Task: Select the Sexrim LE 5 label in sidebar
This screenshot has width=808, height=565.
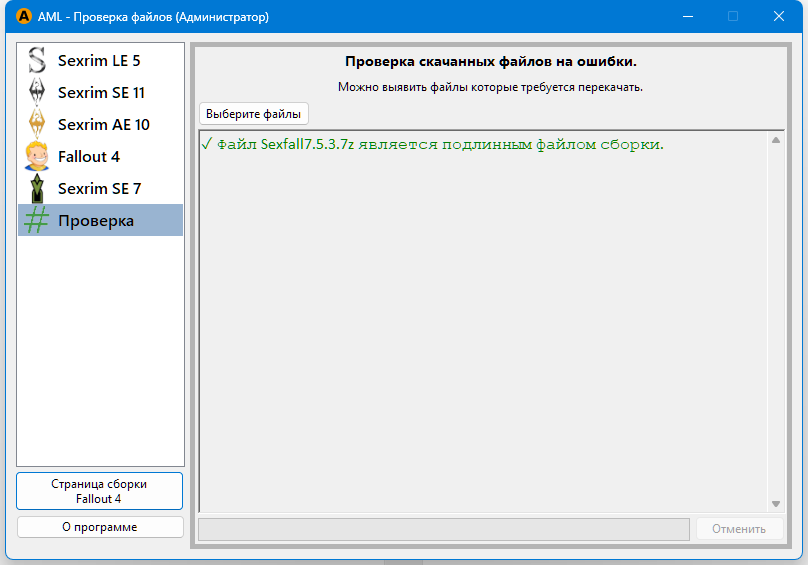Action: [x=99, y=60]
